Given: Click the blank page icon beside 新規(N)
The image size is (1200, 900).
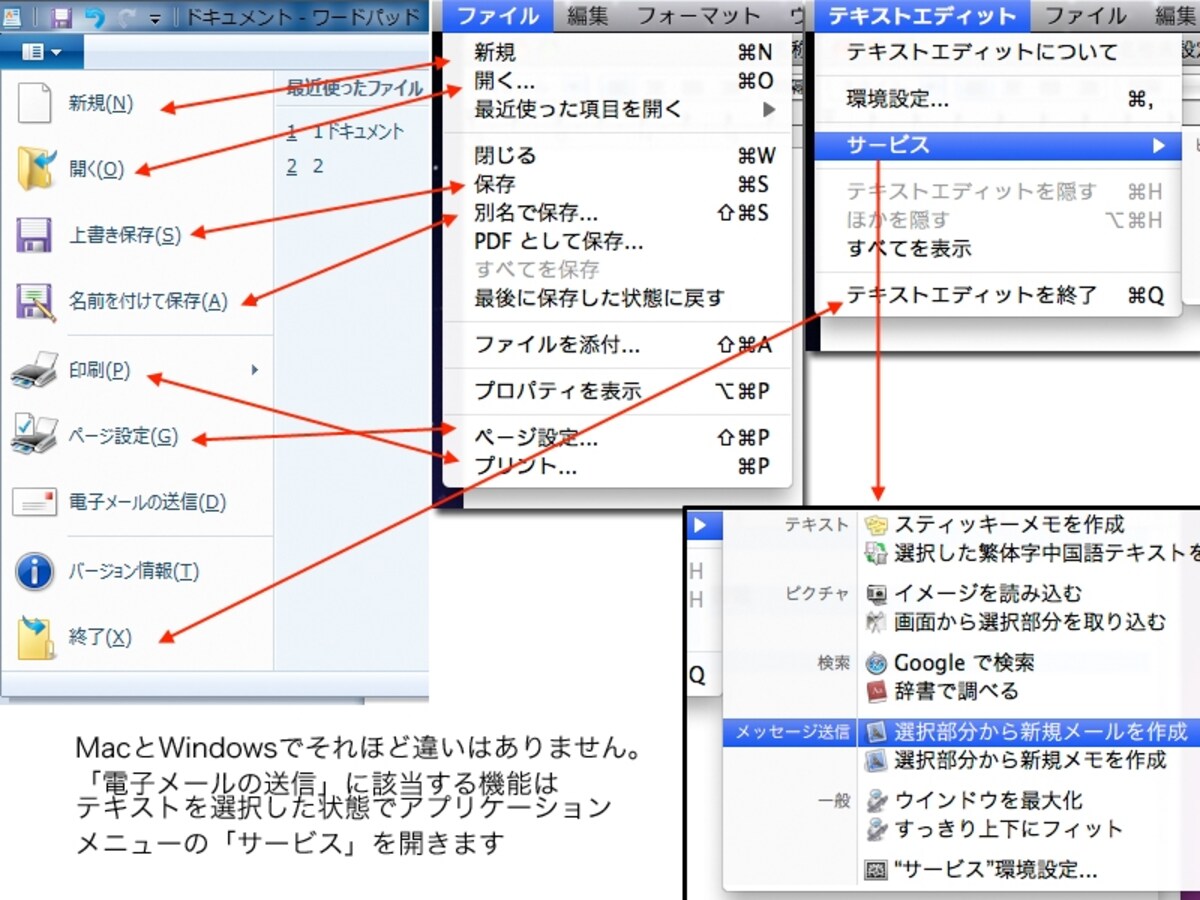Looking at the screenshot, I should click(x=34, y=102).
